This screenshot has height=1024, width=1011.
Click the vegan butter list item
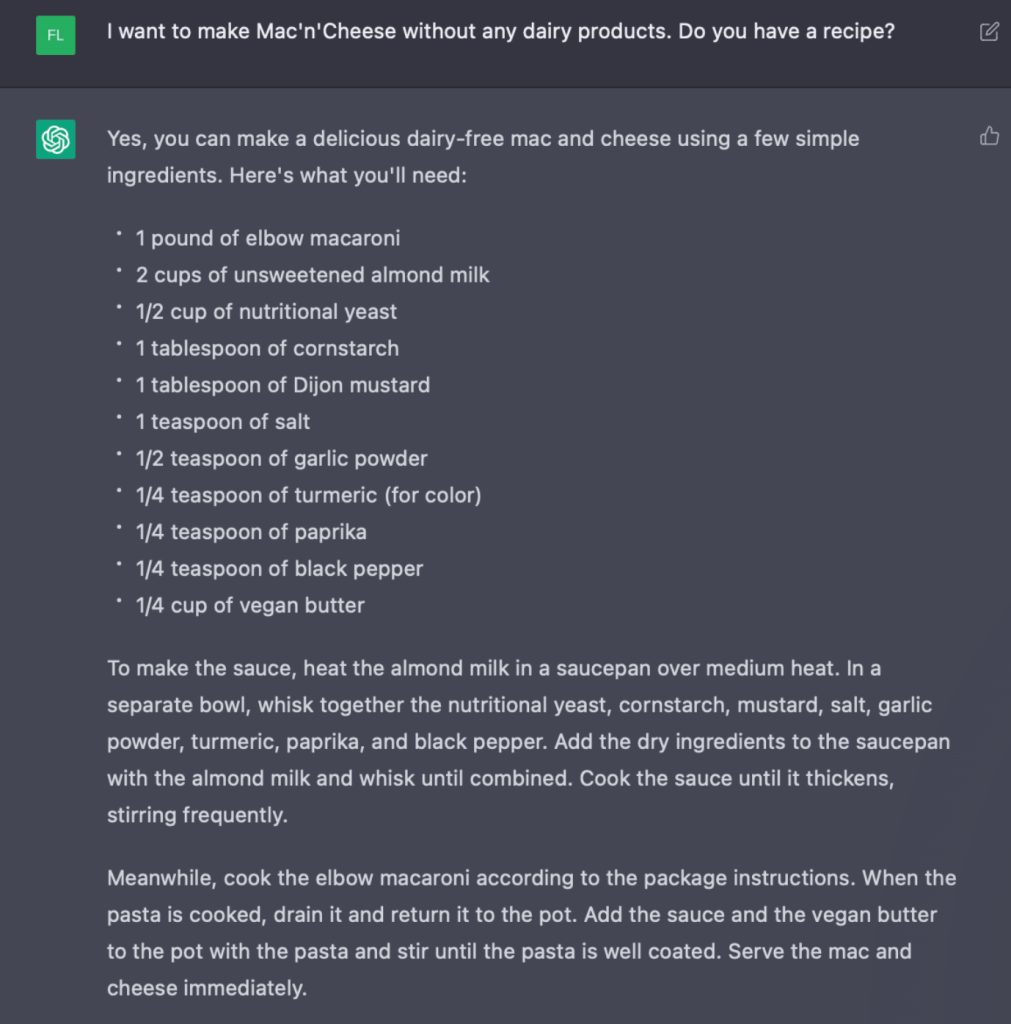(250, 605)
